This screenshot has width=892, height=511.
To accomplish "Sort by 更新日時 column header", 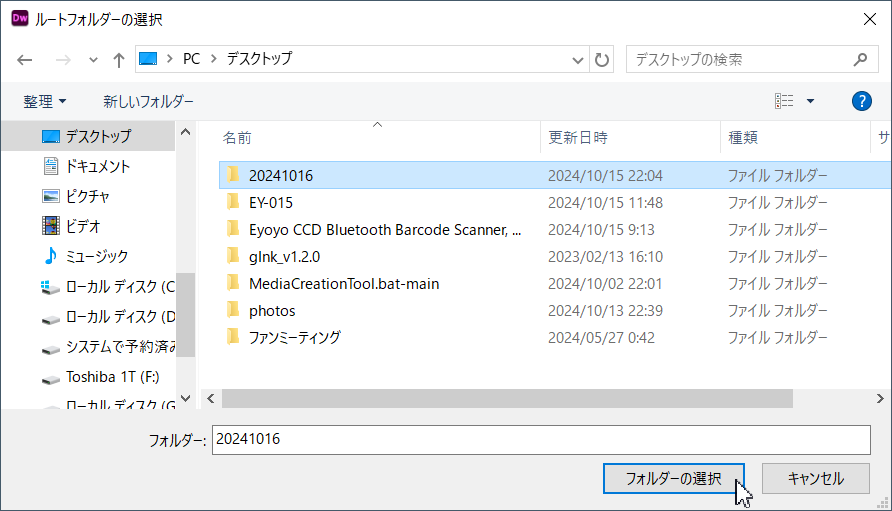I will pos(578,137).
